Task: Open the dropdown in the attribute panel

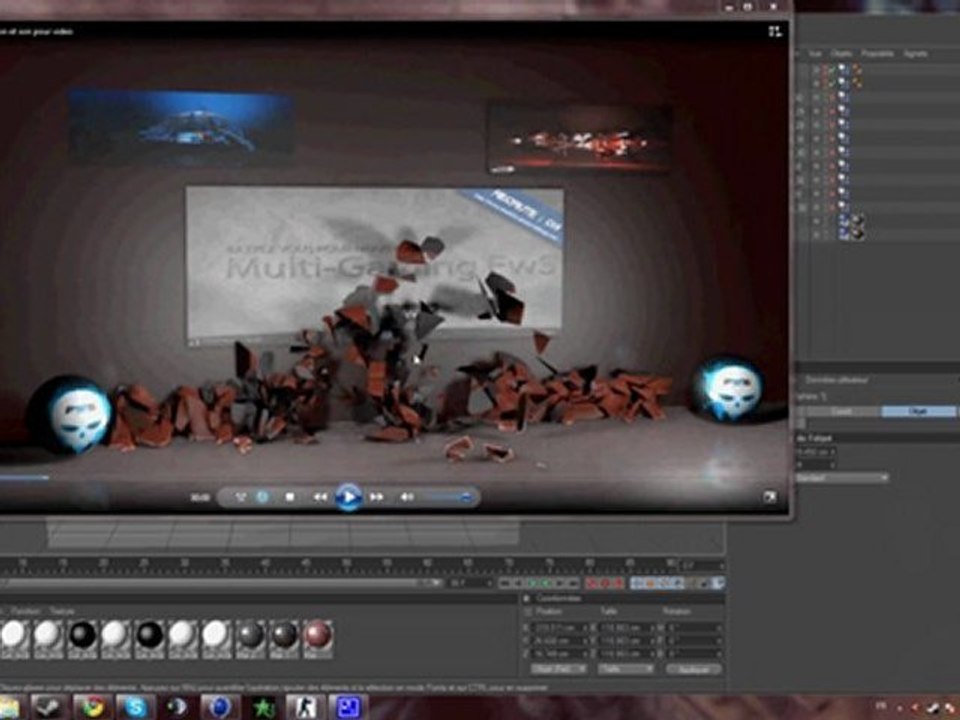Action: (842, 478)
